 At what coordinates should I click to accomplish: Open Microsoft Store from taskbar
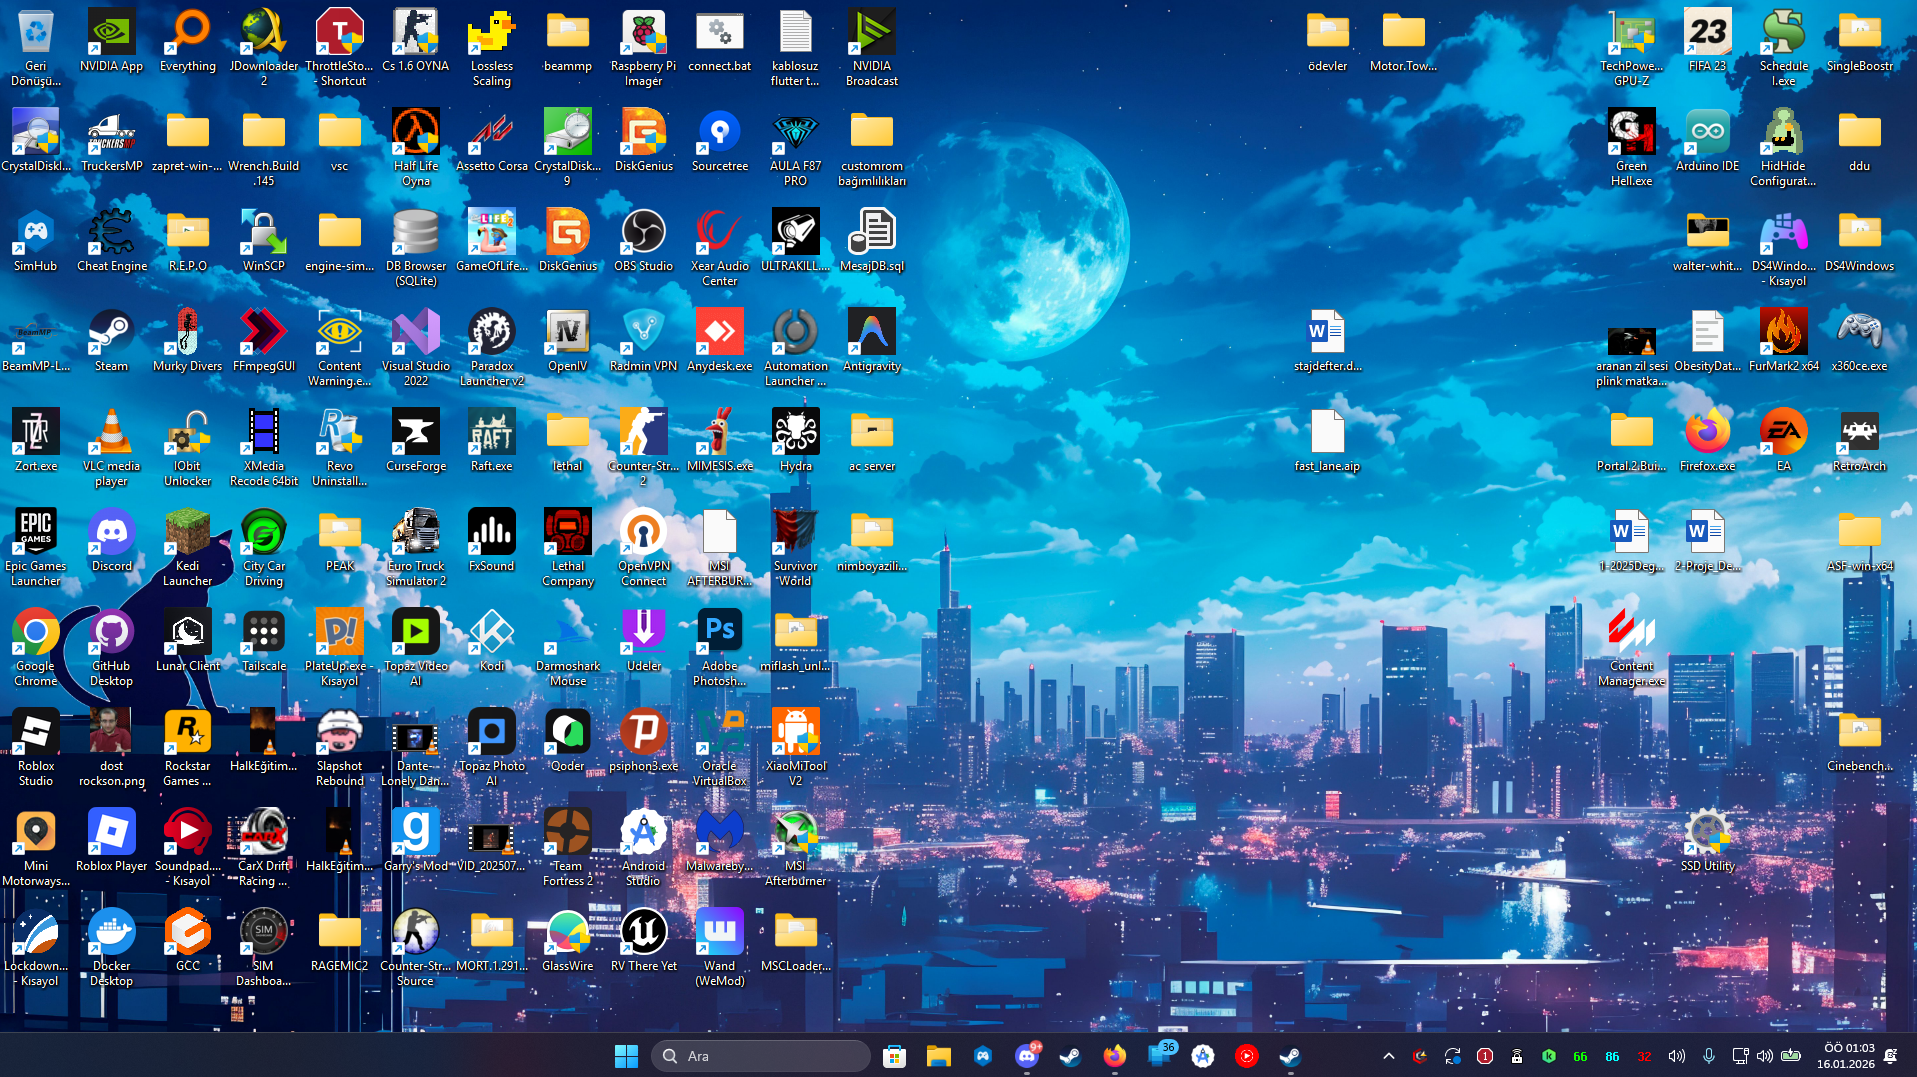pos(894,1056)
